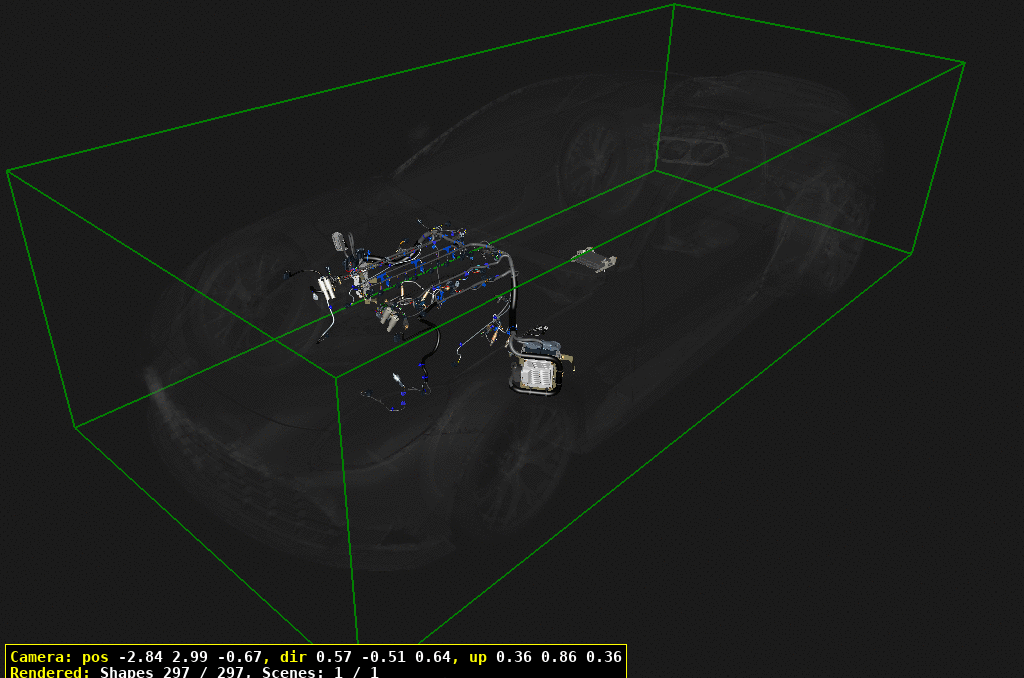Click the Rendered label in the status bar
Screen dimensions: 1024x678
coord(50,673)
